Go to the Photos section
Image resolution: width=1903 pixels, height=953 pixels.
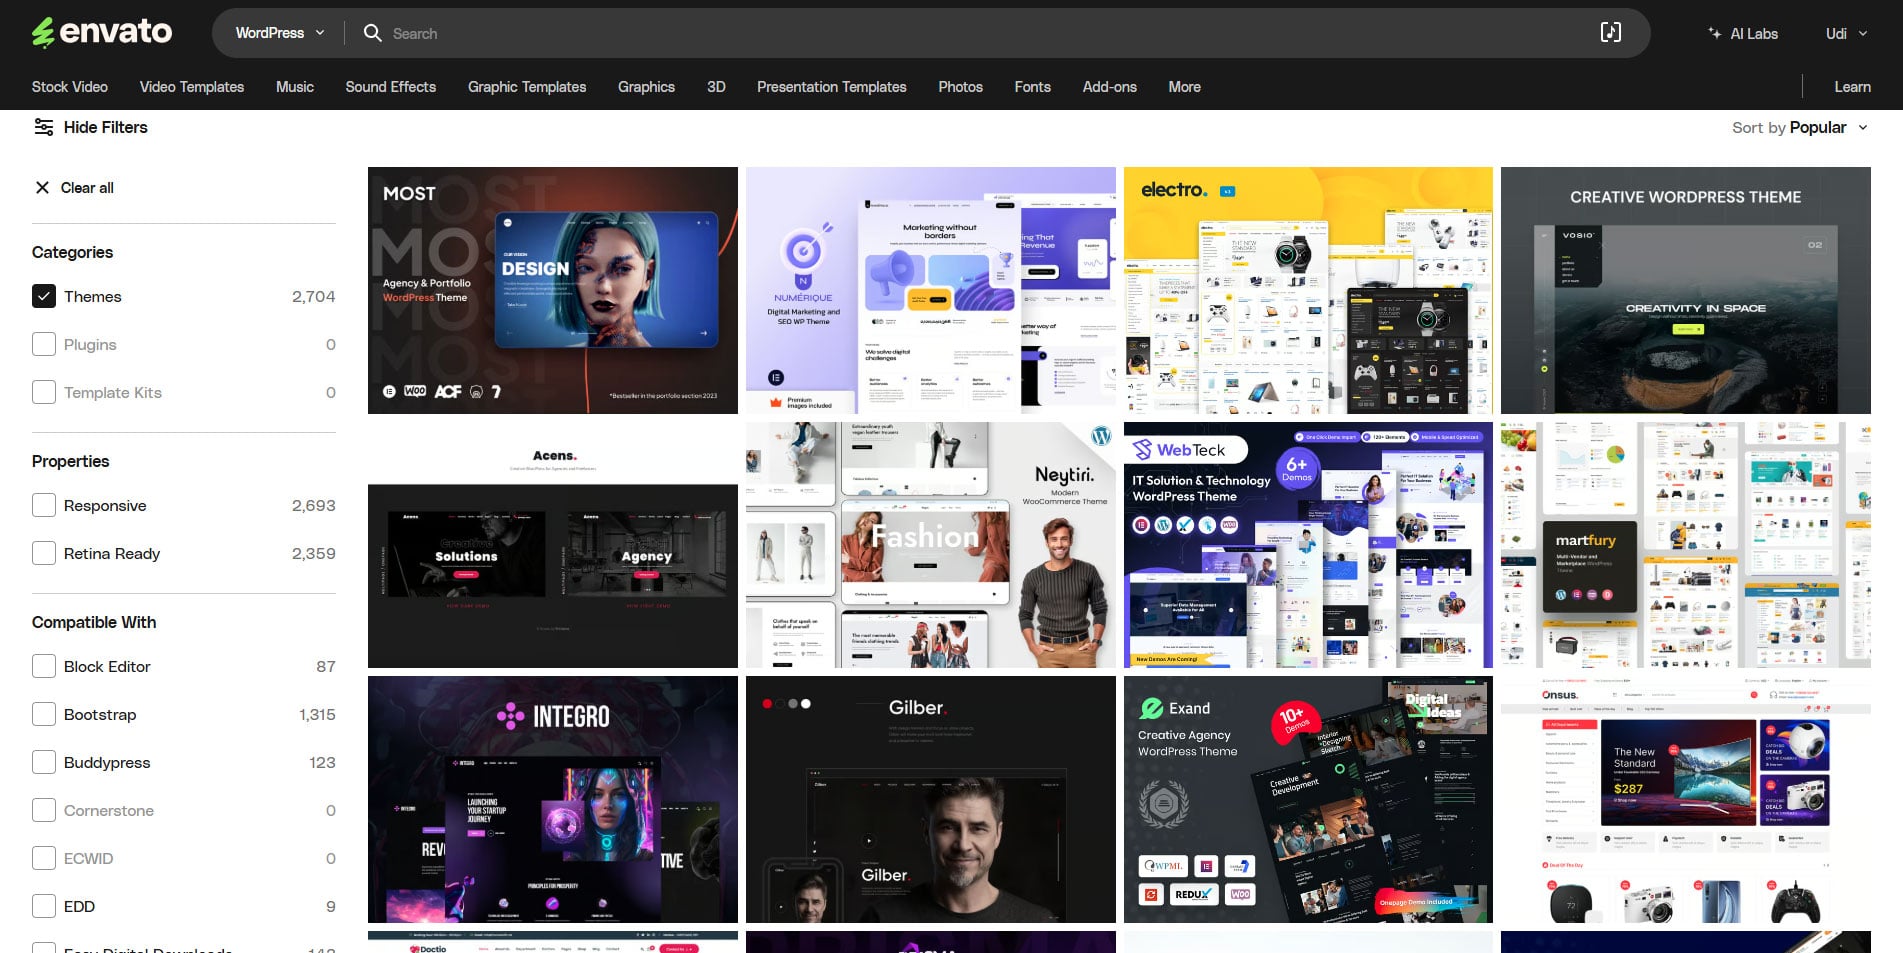coord(960,87)
